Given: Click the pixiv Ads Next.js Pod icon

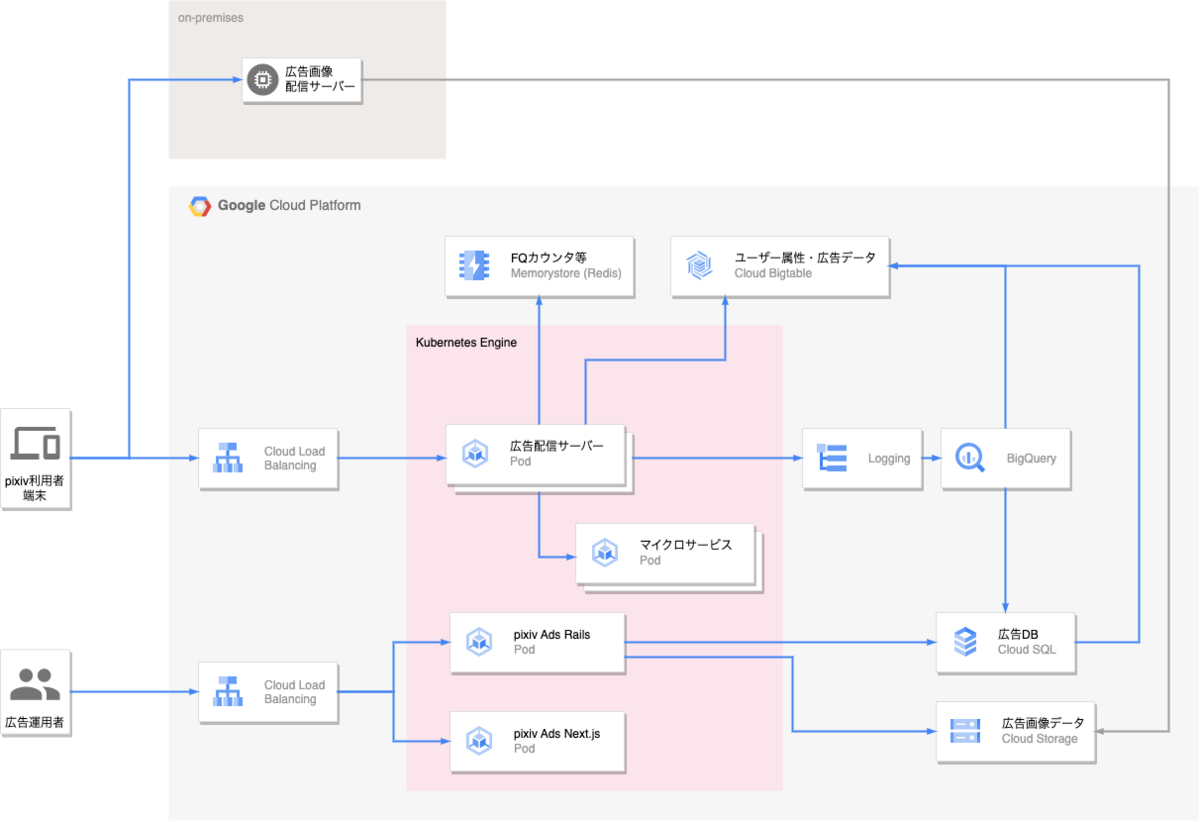Looking at the screenshot, I should [480, 741].
